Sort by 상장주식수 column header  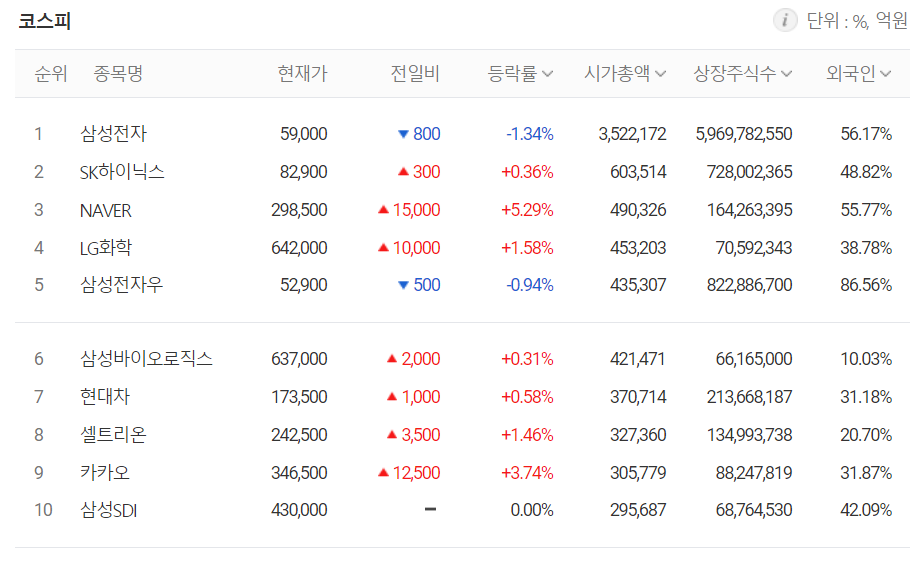[742, 73]
